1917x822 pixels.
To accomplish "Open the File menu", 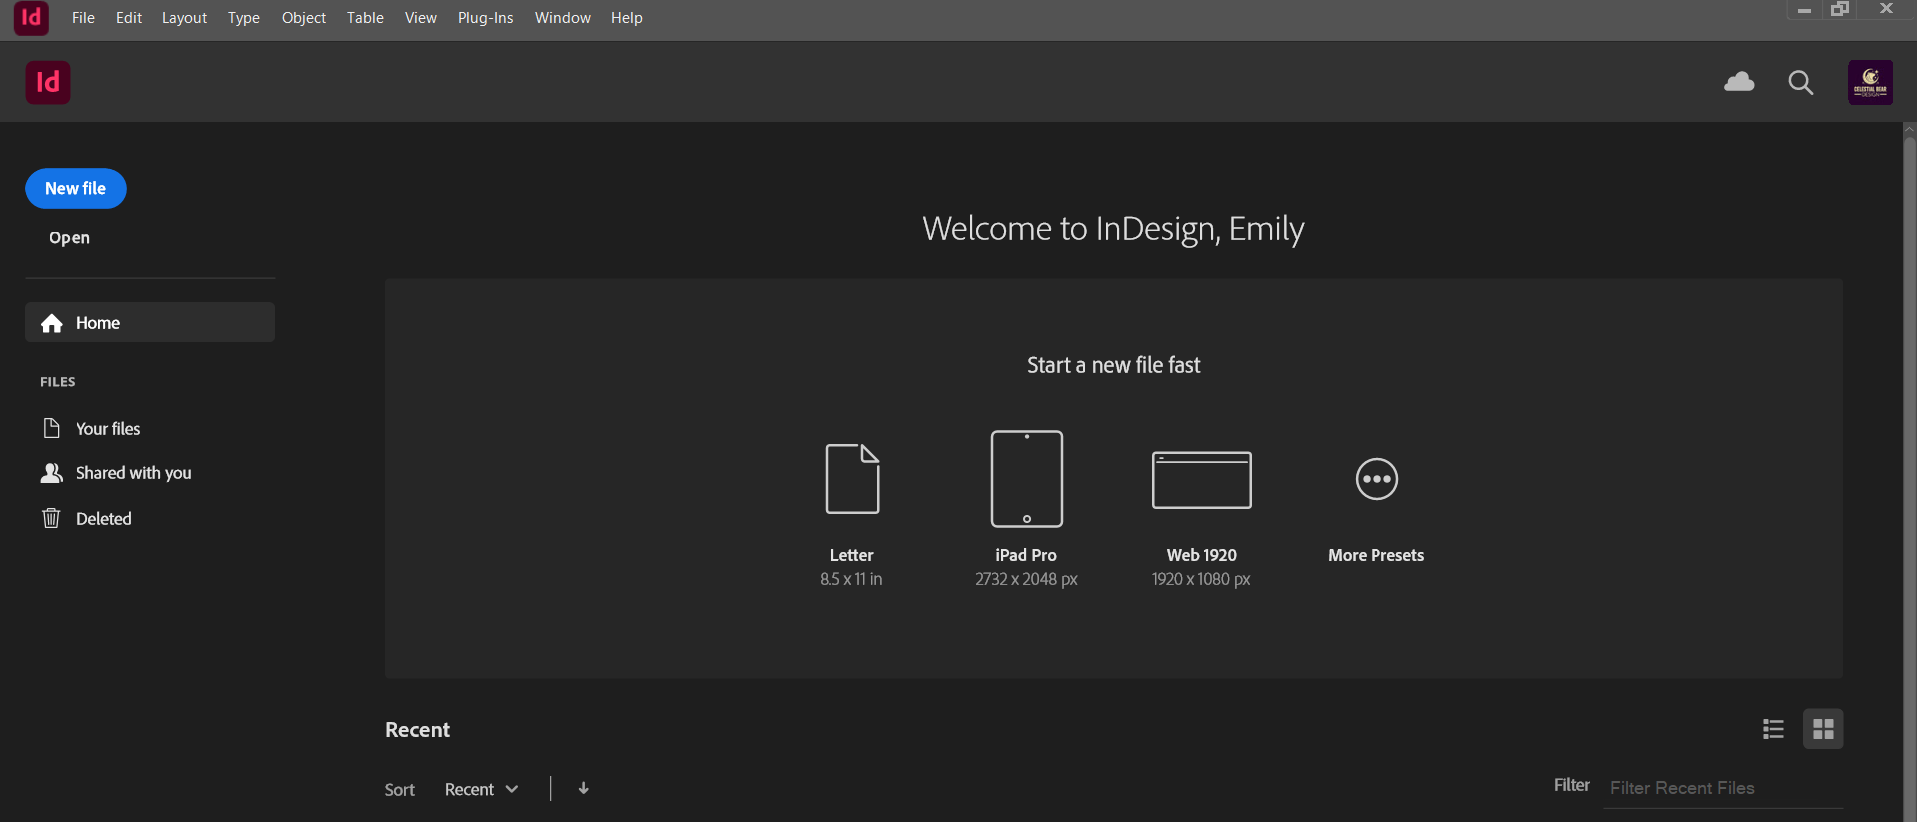I will pos(83,18).
